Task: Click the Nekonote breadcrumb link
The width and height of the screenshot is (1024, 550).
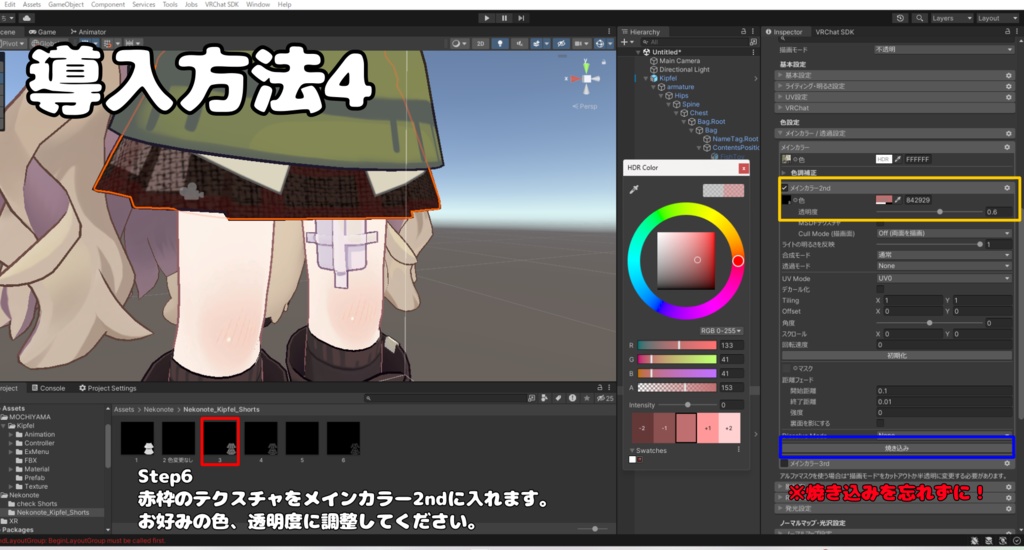Action: click(x=159, y=410)
